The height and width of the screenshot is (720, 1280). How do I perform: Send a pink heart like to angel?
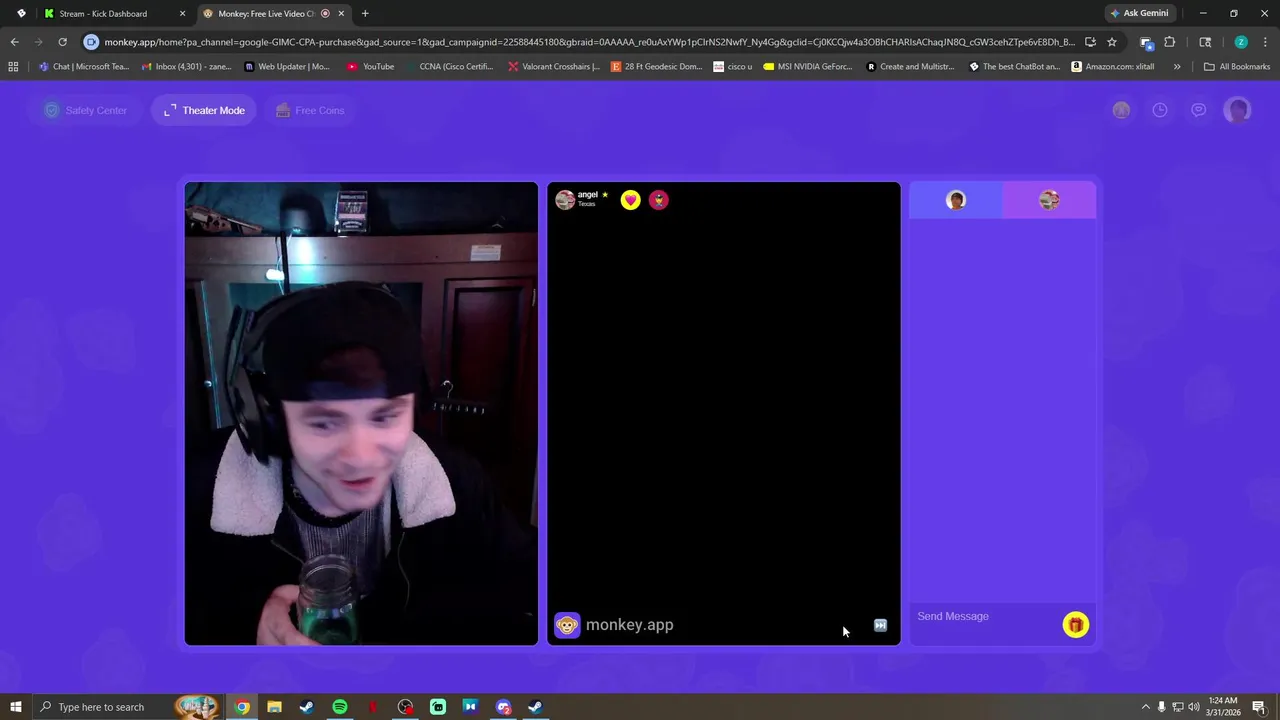(630, 200)
